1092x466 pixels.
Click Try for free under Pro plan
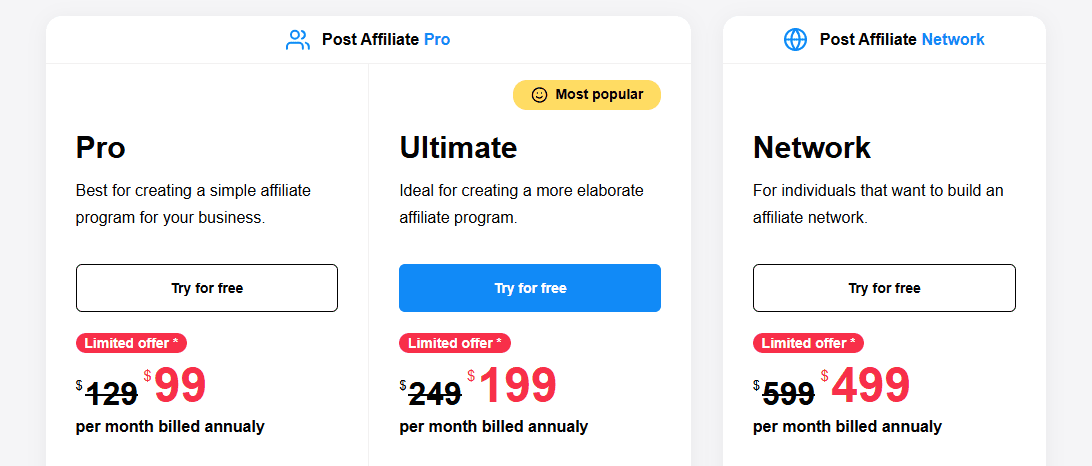[x=207, y=288]
